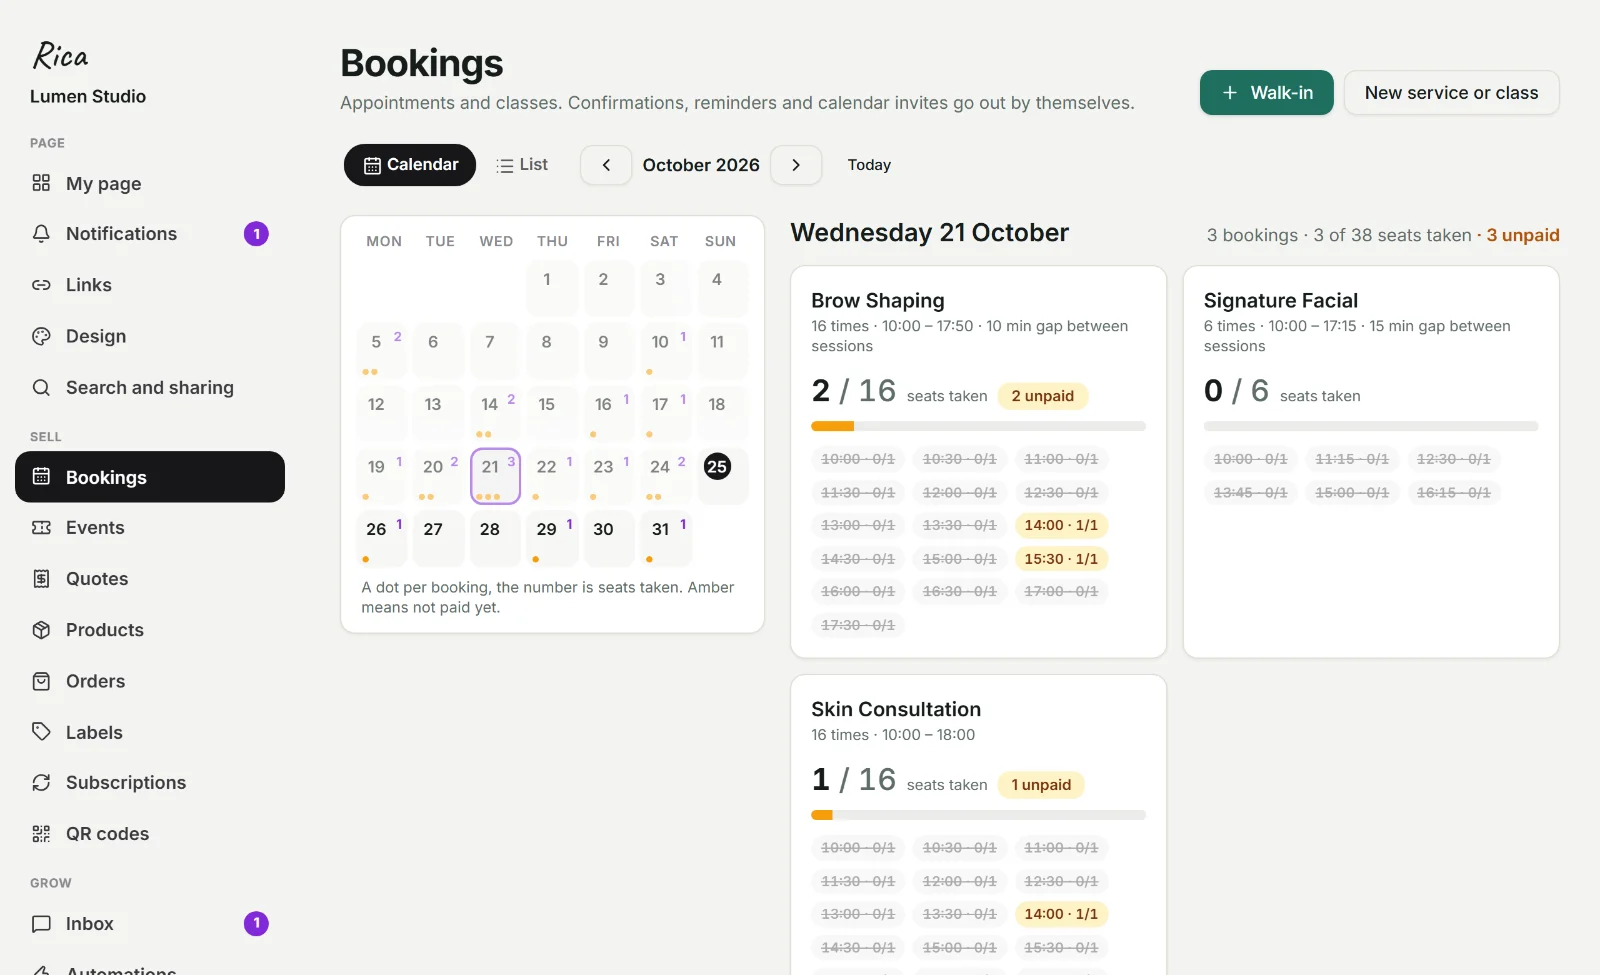
Task: Click the Links chain icon
Action: click(x=41, y=285)
